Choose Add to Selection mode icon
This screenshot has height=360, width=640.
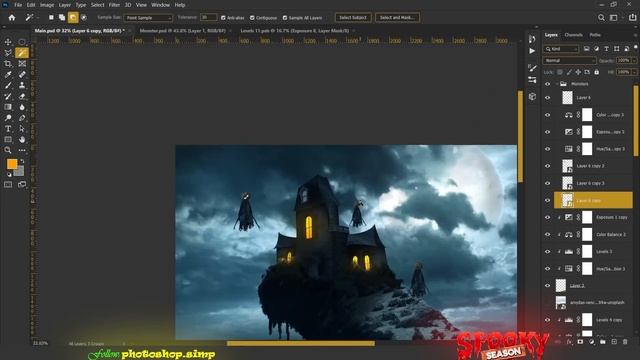pyautogui.click(x=62, y=18)
